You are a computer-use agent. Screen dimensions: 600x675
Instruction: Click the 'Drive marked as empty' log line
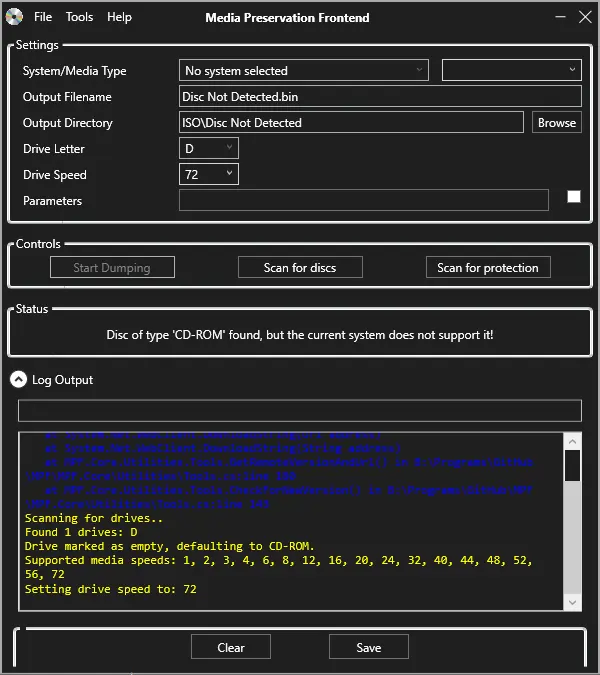[x=170, y=546]
